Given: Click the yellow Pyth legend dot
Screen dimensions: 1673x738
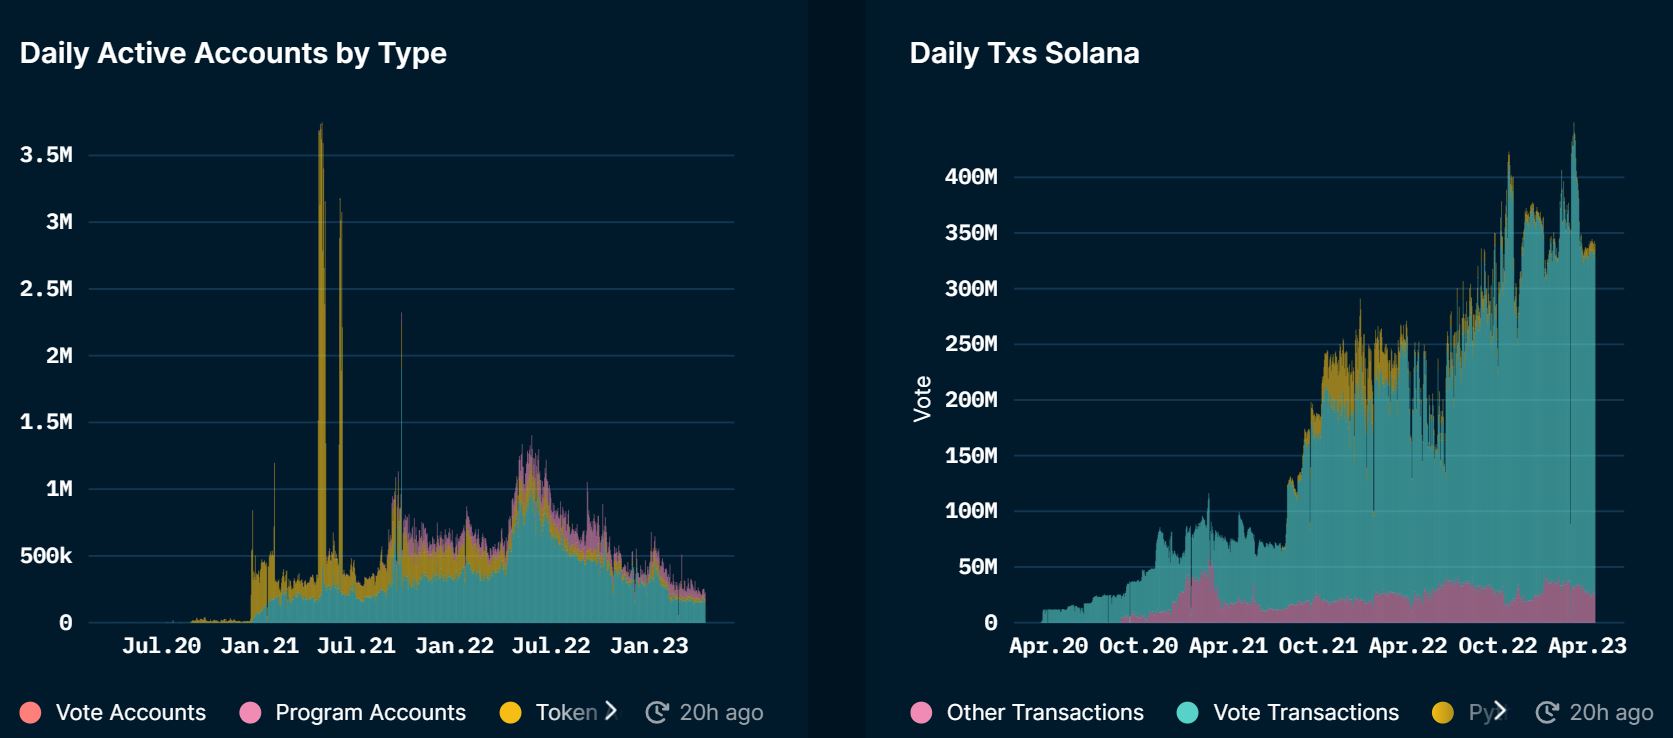Looking at the screenshot, I should [1443, 712].
